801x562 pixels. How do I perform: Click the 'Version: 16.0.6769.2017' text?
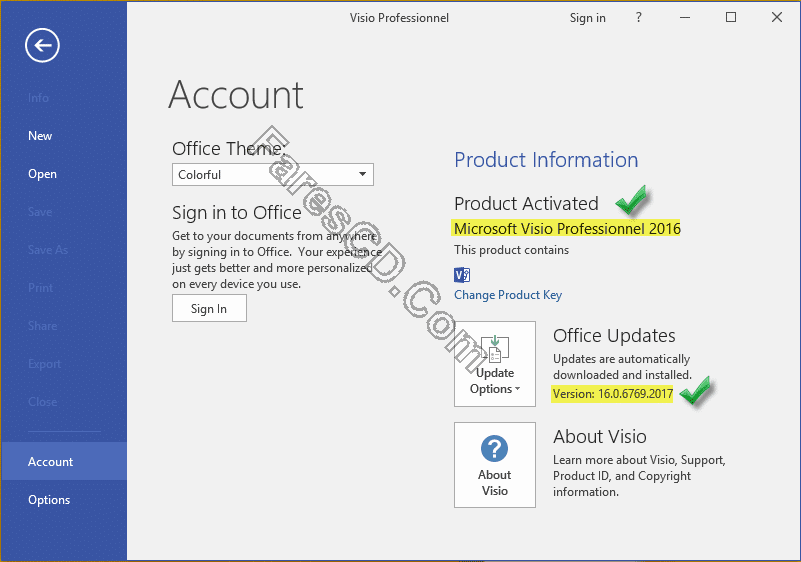[x=612, y=394]
